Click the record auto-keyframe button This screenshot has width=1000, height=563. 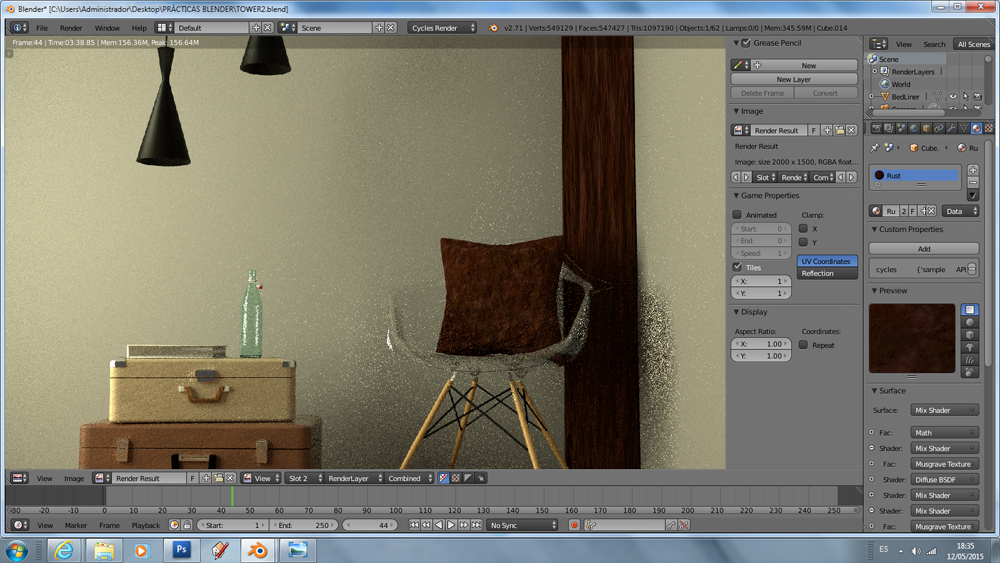pos(574,525)
